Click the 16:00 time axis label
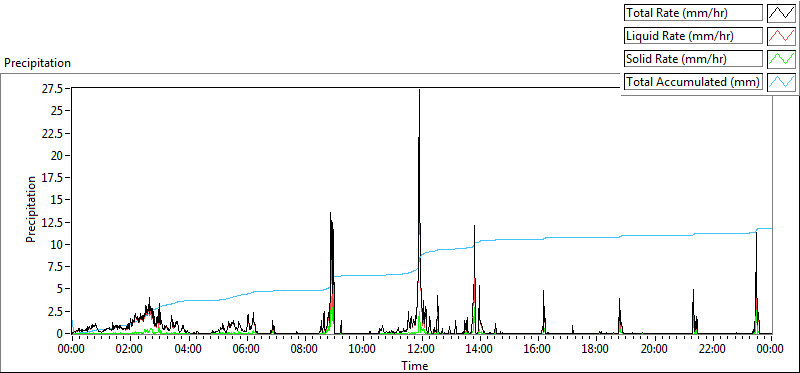This screenshot has height=373, width=800. tap(538, 350)
